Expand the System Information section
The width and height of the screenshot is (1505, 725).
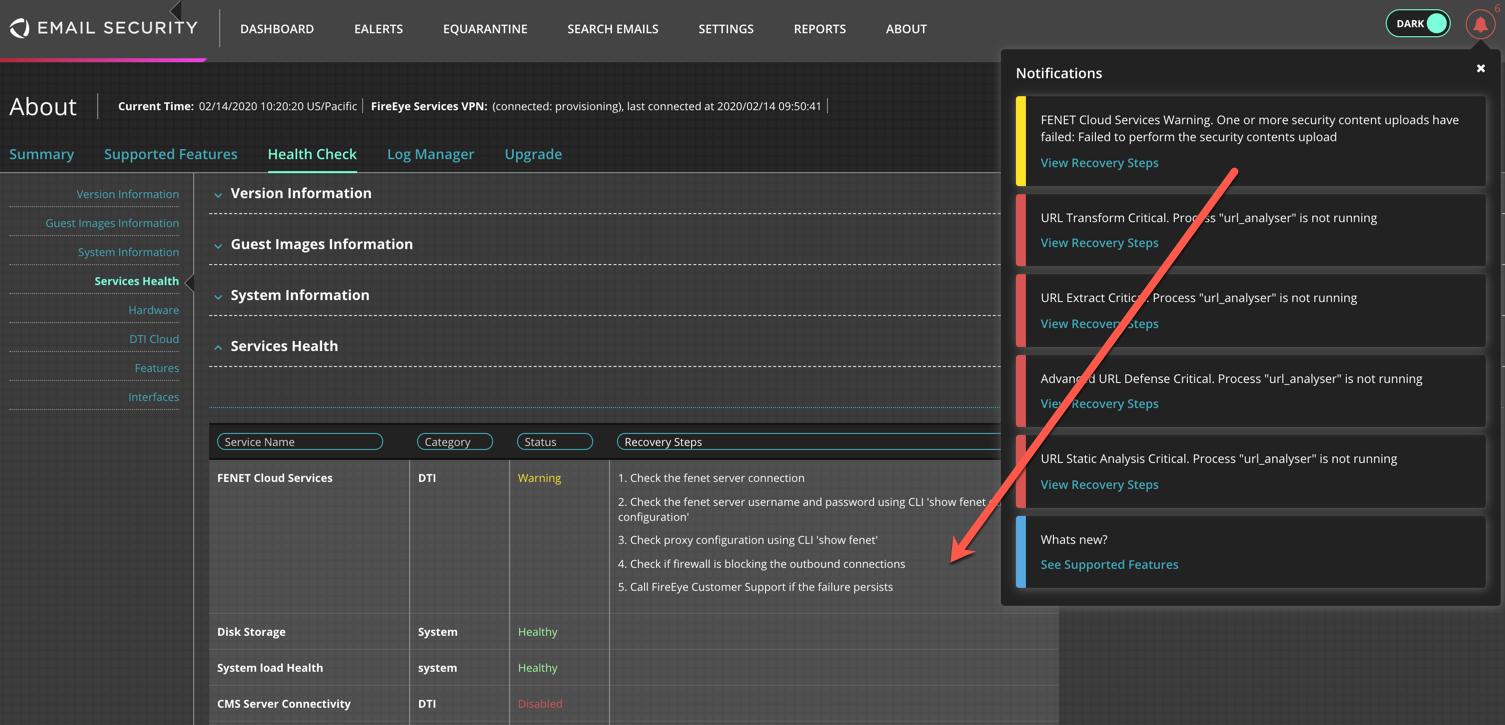click(218, 296)
